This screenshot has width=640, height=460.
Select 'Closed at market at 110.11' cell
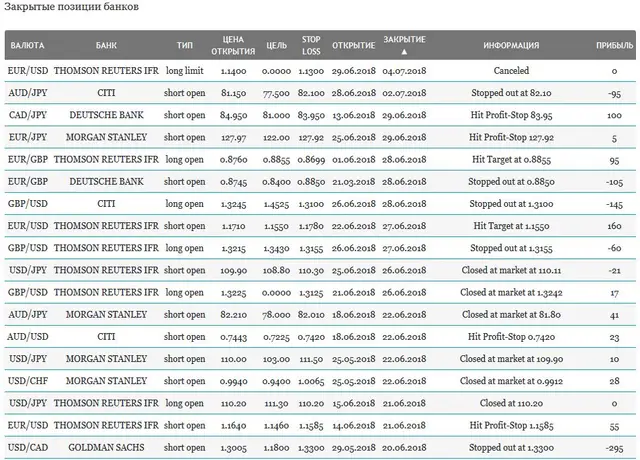click(511, 270)
